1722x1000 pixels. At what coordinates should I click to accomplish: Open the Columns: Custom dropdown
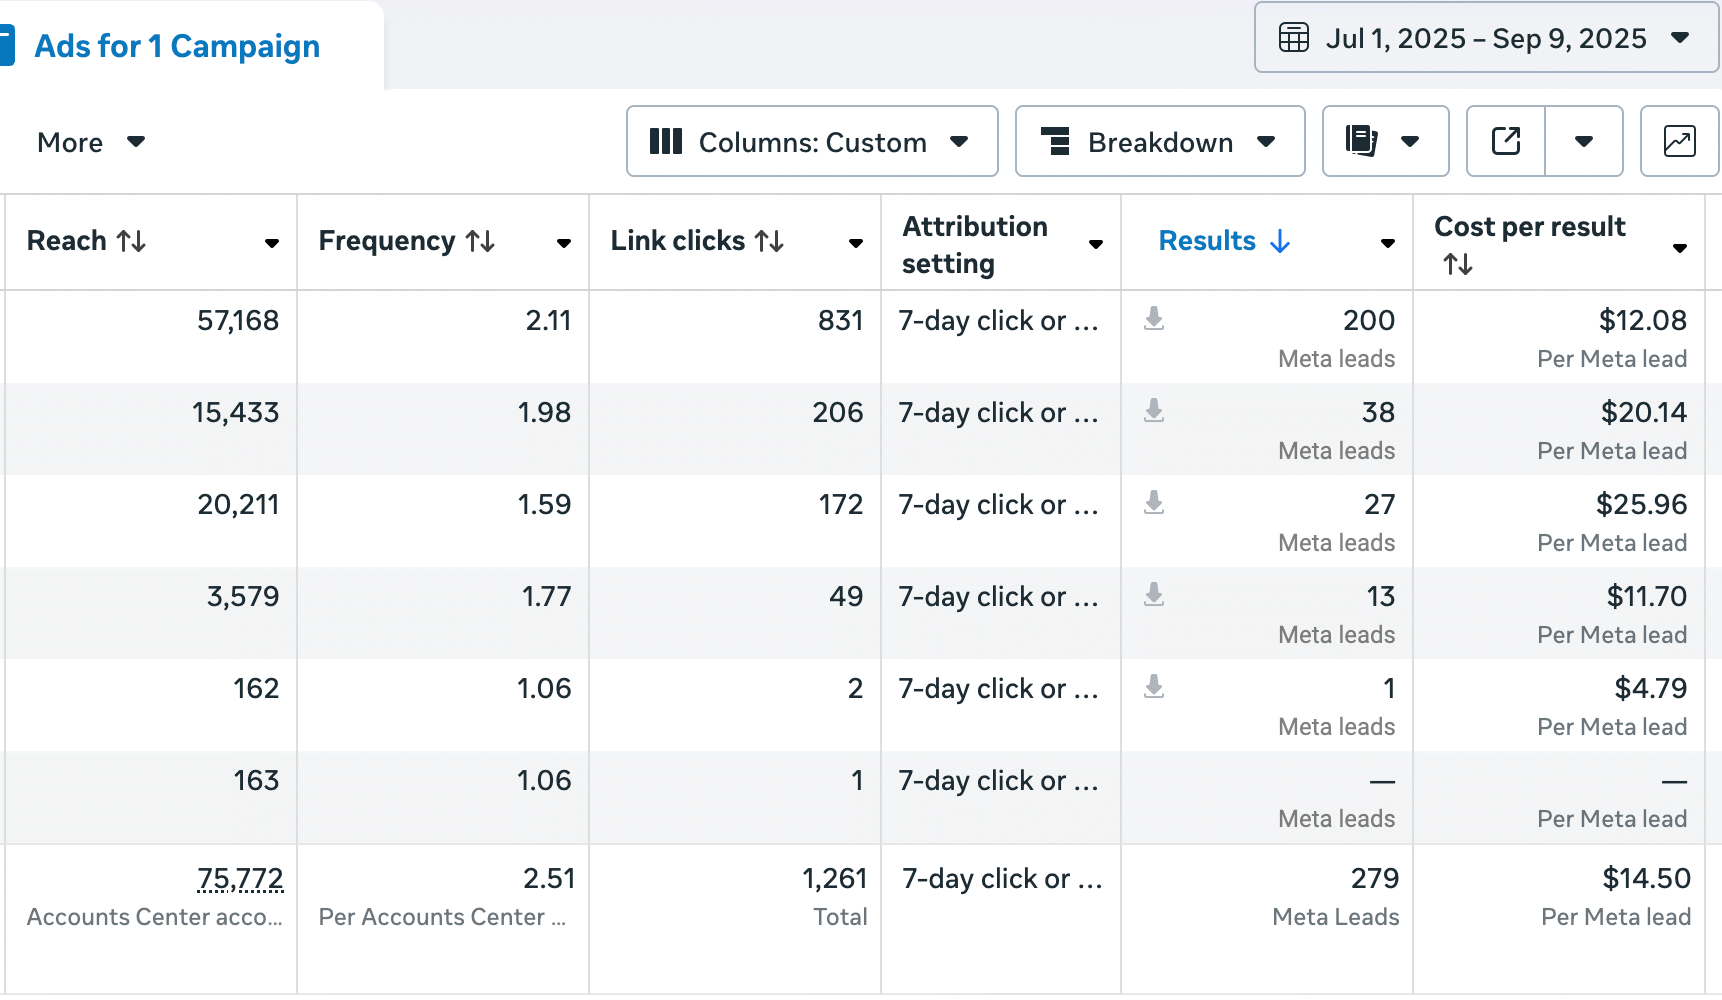click(x=811, y=142)
